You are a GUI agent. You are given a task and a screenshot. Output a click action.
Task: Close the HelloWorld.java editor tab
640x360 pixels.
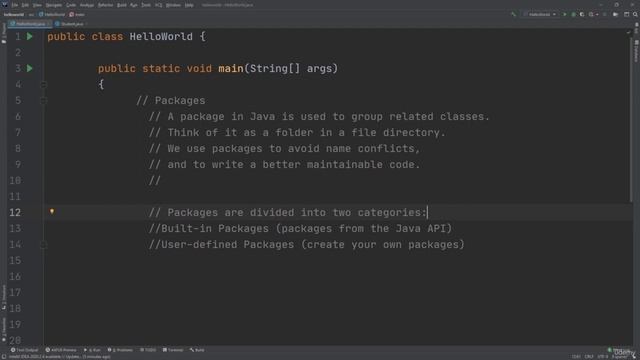pos(49,24)
